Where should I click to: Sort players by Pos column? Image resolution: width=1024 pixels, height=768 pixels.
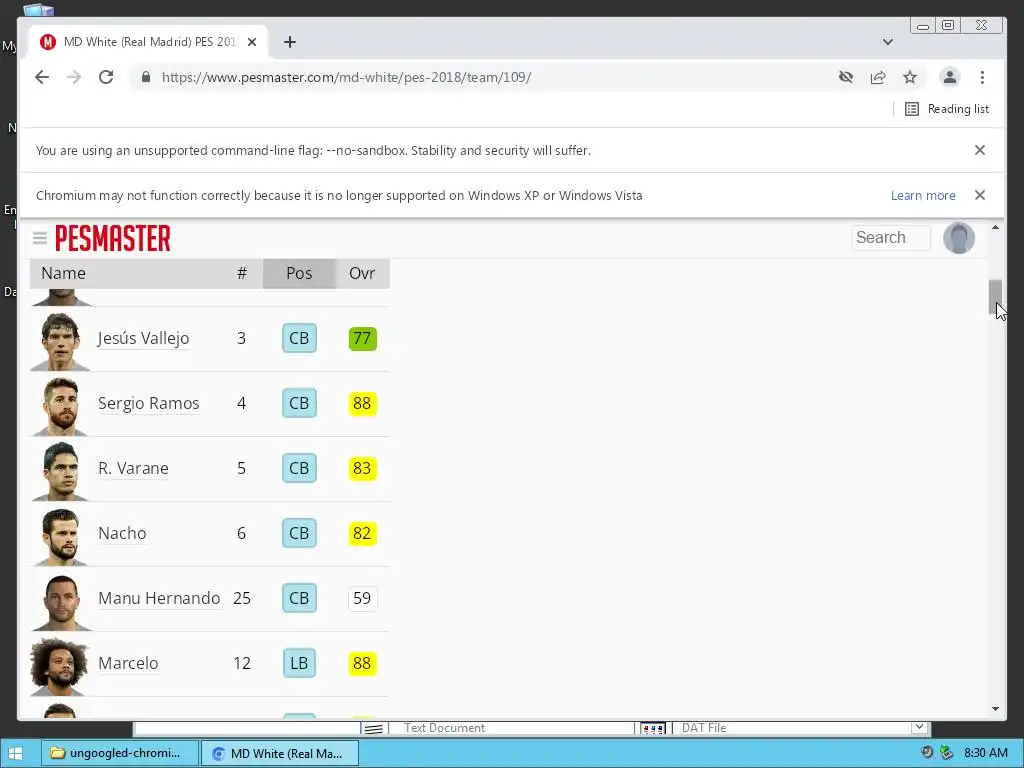coord(299,273)
